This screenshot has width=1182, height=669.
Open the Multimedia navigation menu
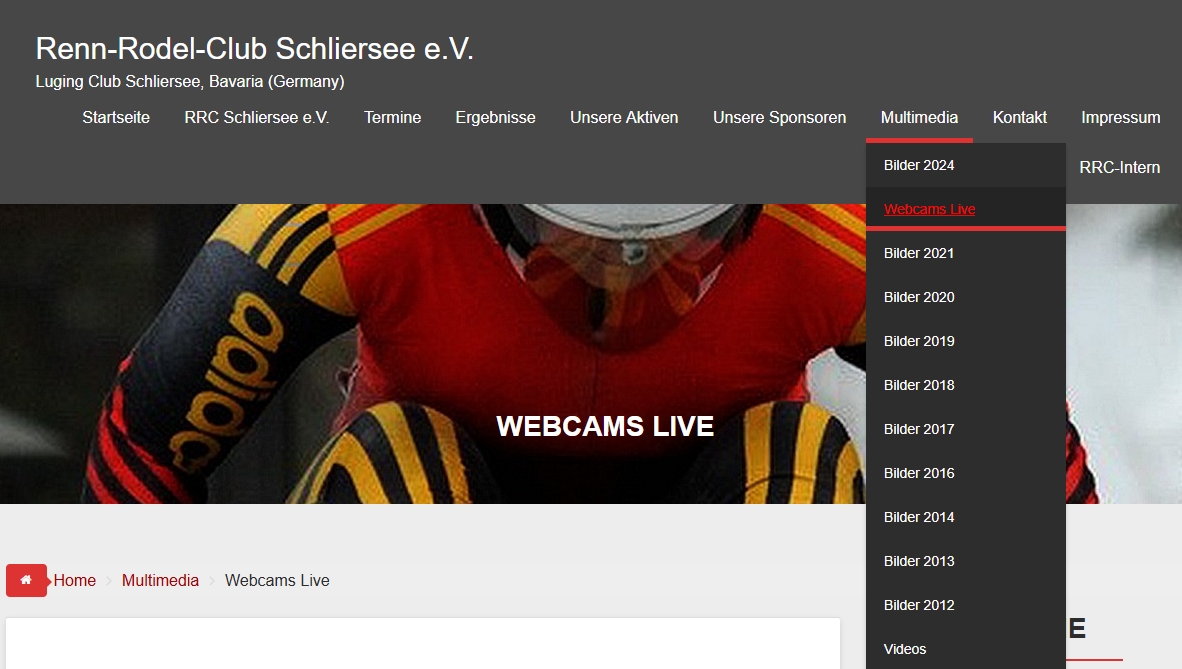coord(919,118)
